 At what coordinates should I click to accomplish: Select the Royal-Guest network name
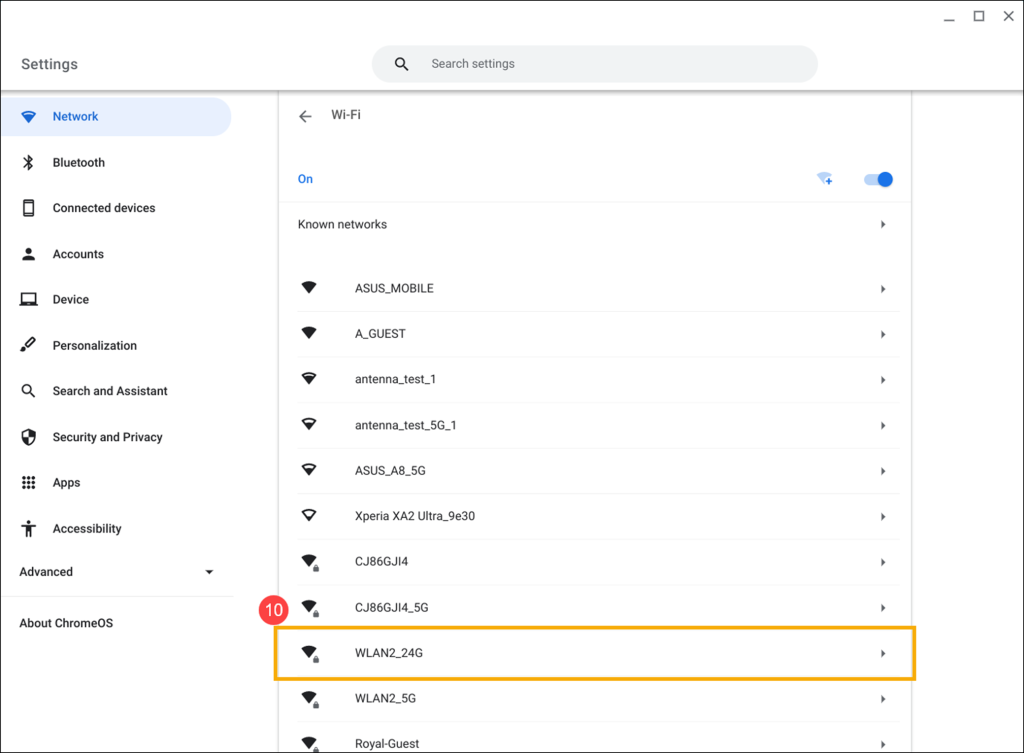(387, 744)
